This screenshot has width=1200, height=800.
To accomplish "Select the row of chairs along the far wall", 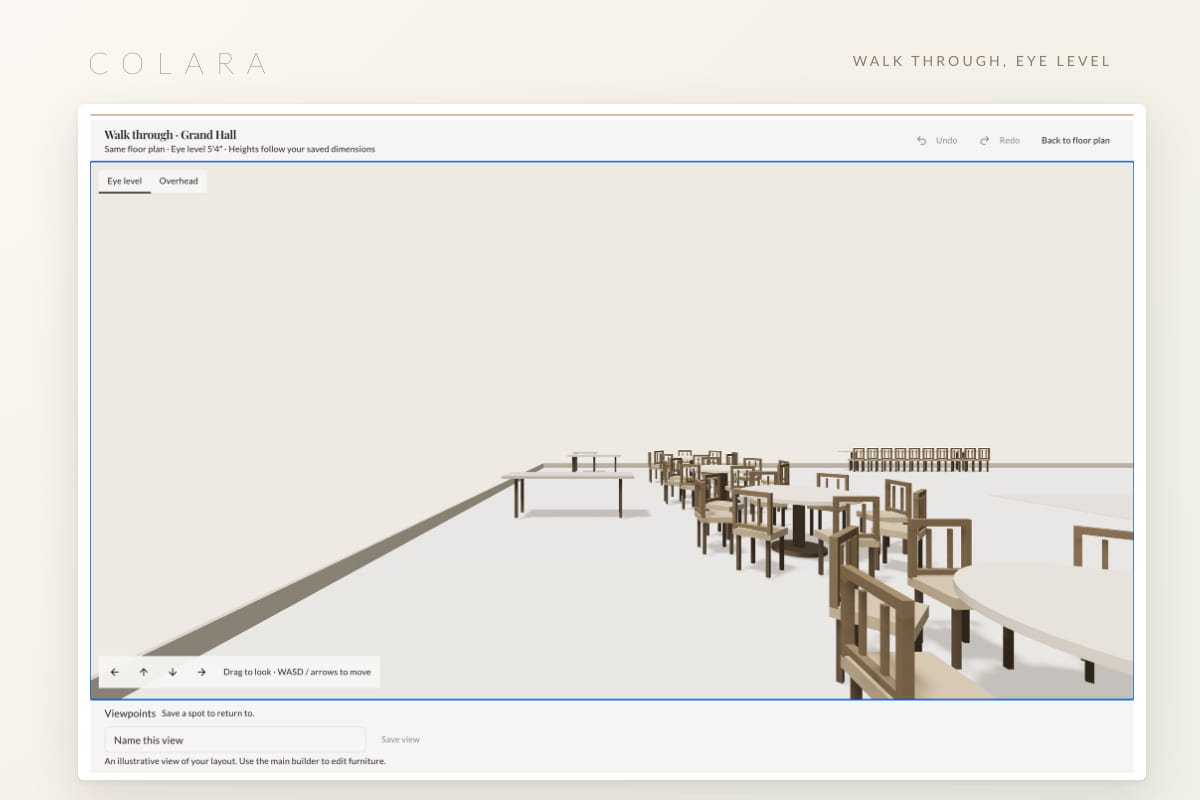I will [x=920, y=459].
